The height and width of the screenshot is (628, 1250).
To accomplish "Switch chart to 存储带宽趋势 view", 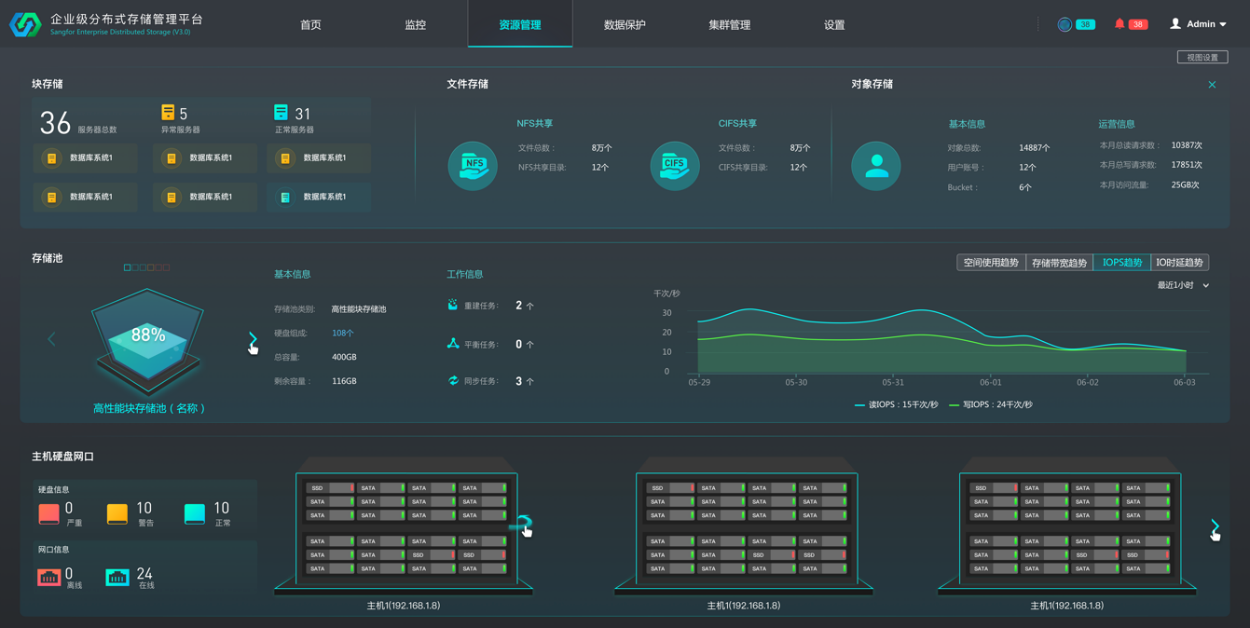I will pos(1059,263).
